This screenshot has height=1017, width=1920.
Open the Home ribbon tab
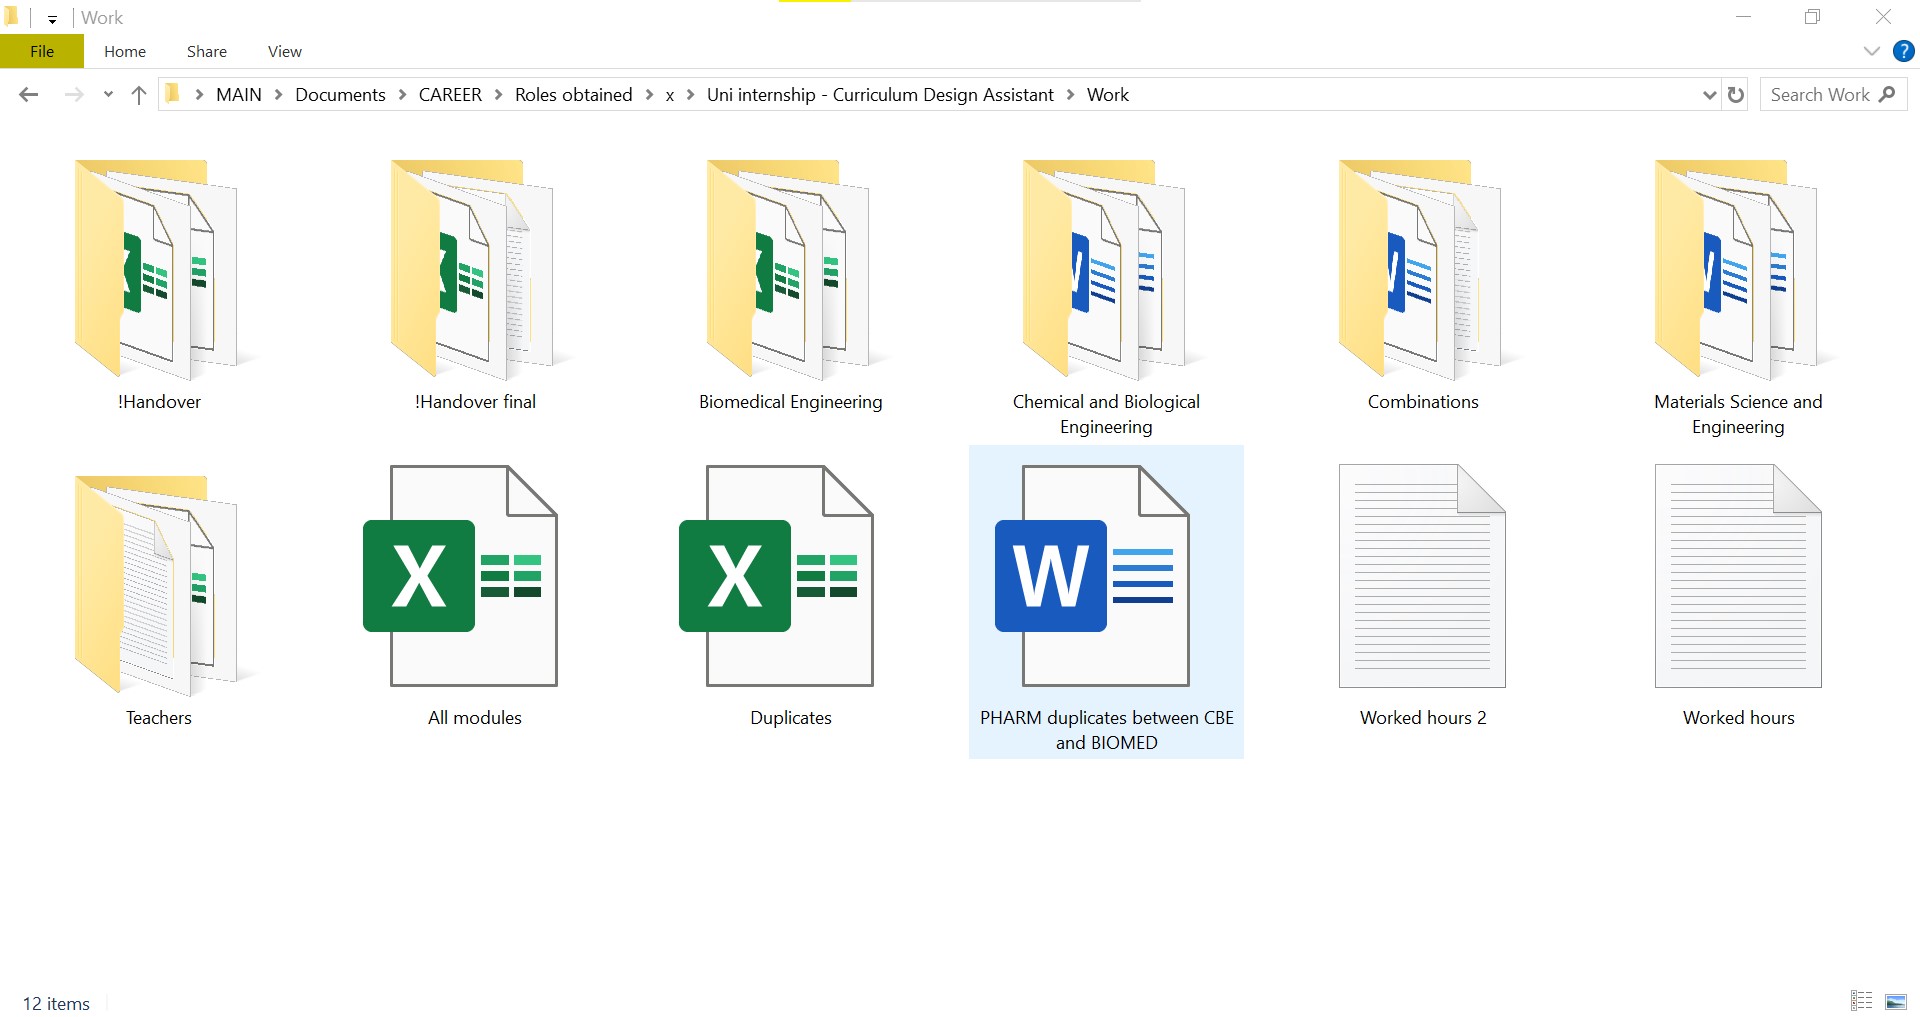[x=125, y=51]
